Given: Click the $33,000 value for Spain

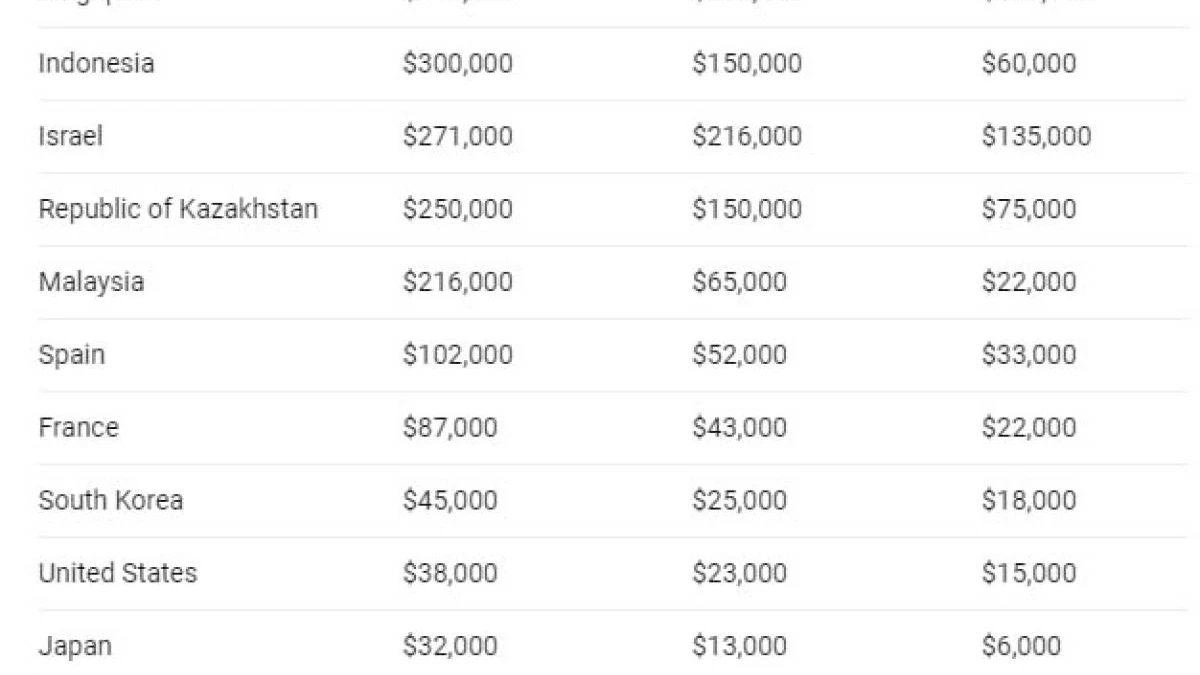Looking at the screenshot, I should point(1028,355).
